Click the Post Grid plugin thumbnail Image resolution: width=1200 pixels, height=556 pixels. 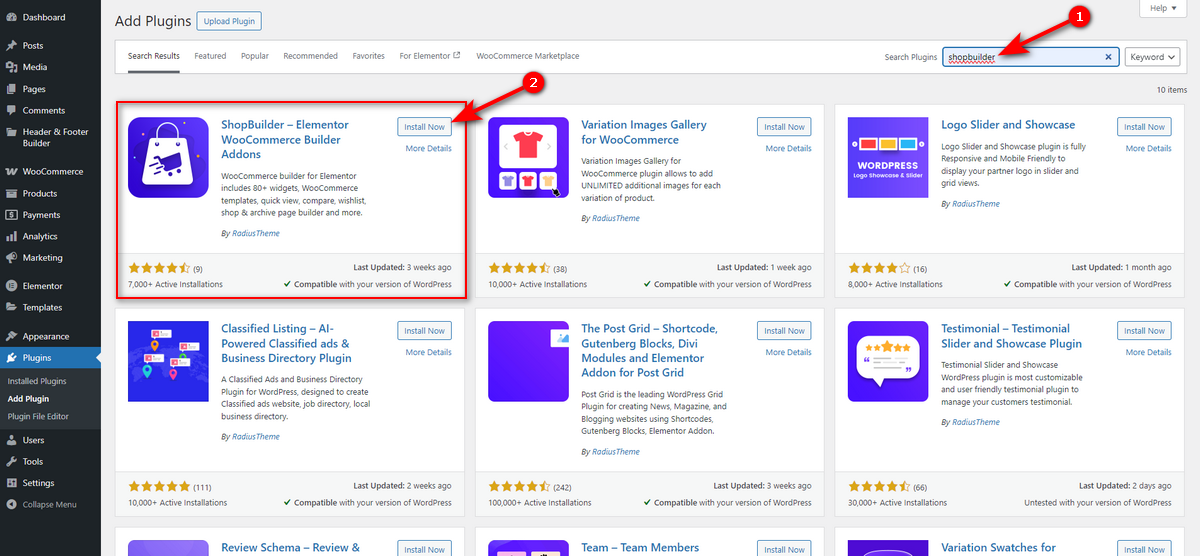tap(528, 361)
